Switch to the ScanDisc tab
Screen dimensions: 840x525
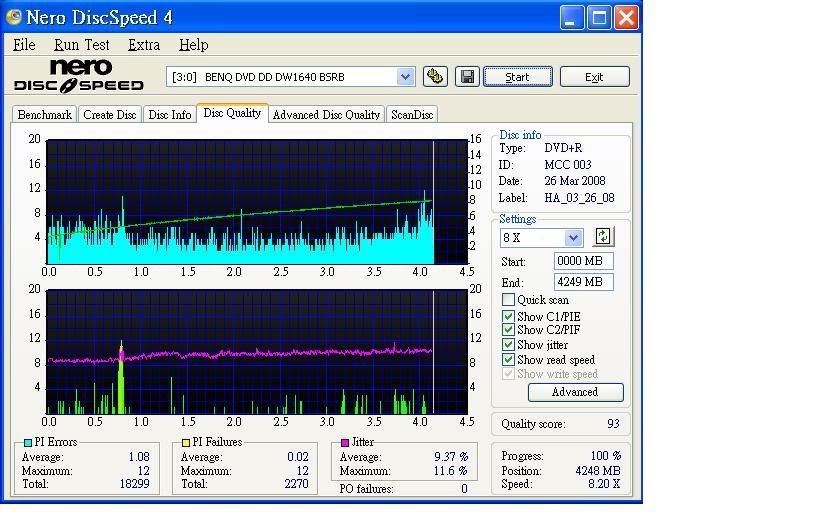(x=412, y=115)
